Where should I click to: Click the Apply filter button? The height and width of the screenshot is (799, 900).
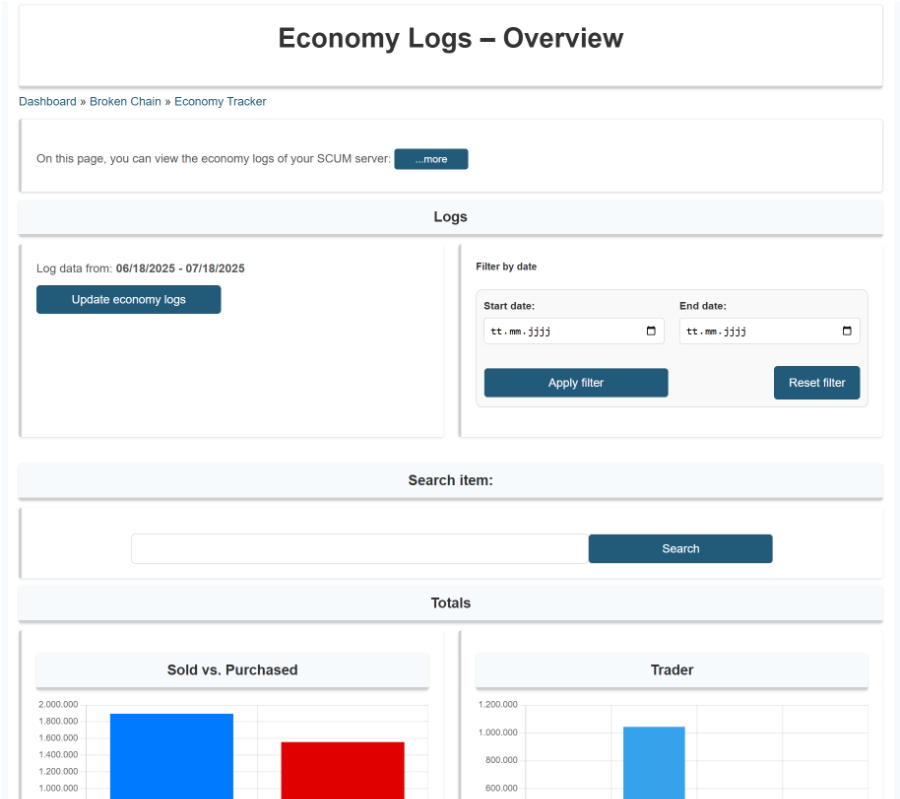click(x=576, y=383)
